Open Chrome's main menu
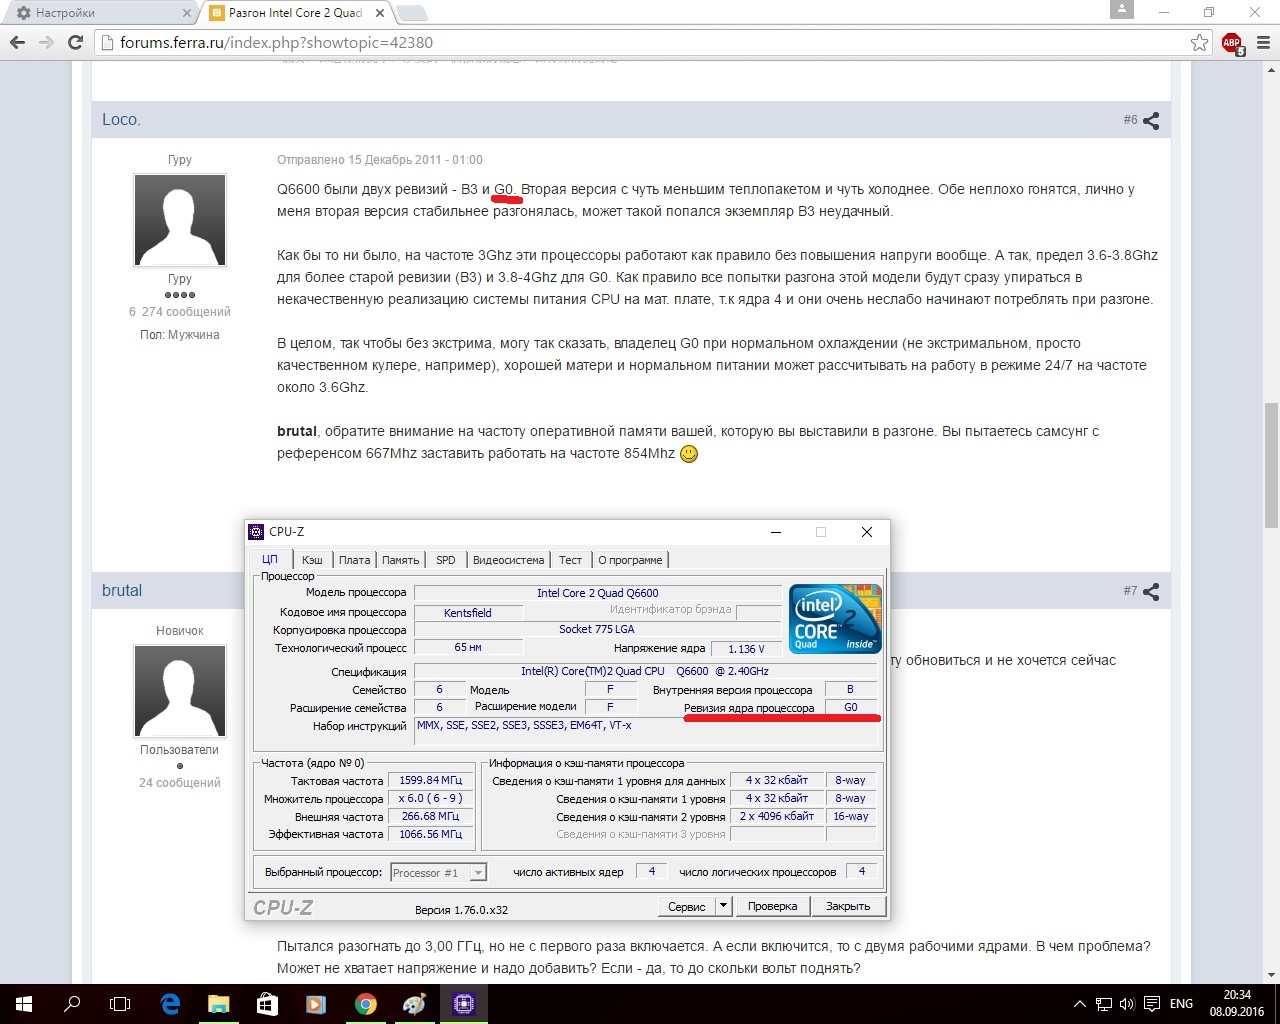Screen dimensions: 1280x1024 click(x=1262, y=42)
